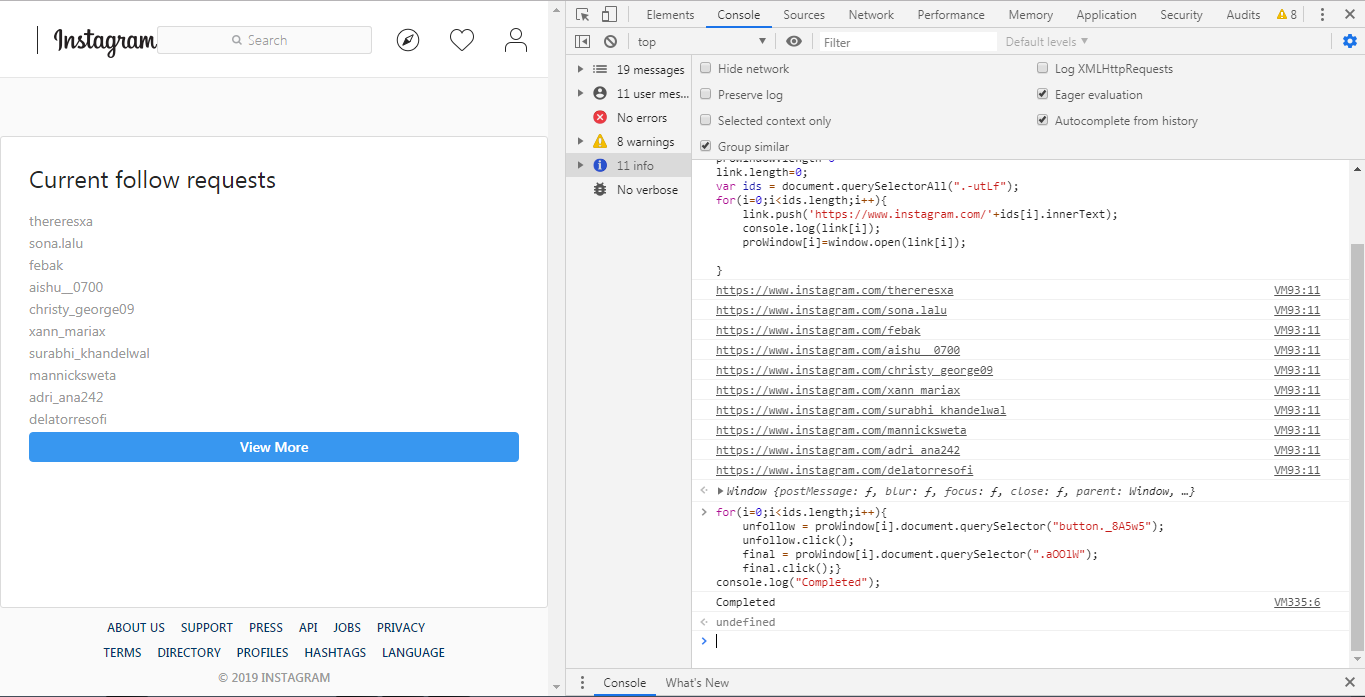Open Instagram Explore compass icon

pyautogui.click(x=408, y=40)
